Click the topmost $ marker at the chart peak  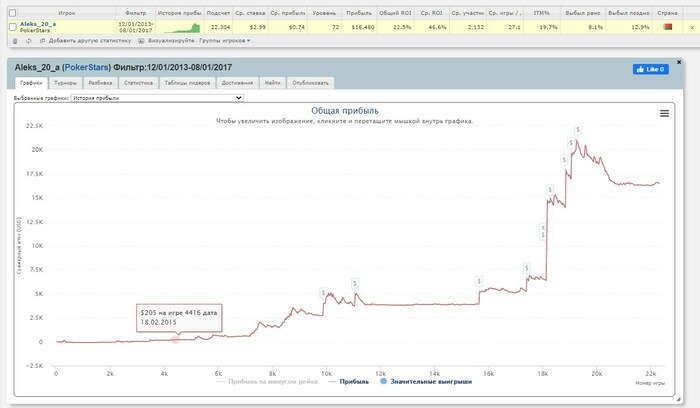coord(578,130)
